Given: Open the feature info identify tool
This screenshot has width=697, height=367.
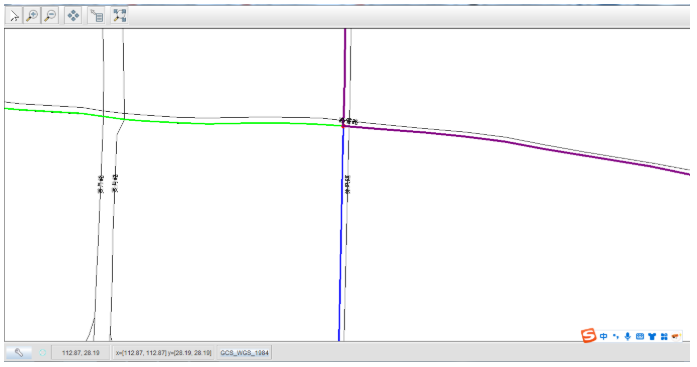Looking at the screenshot, I should [96, 16].
